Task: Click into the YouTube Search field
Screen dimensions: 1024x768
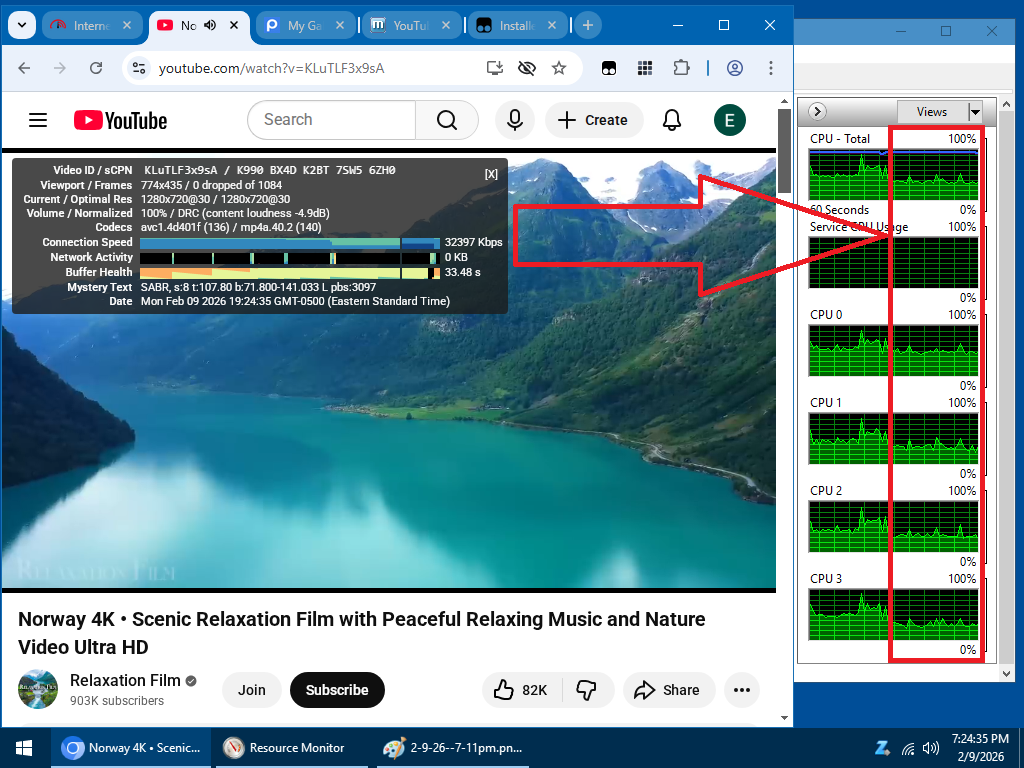Action: 331,120
